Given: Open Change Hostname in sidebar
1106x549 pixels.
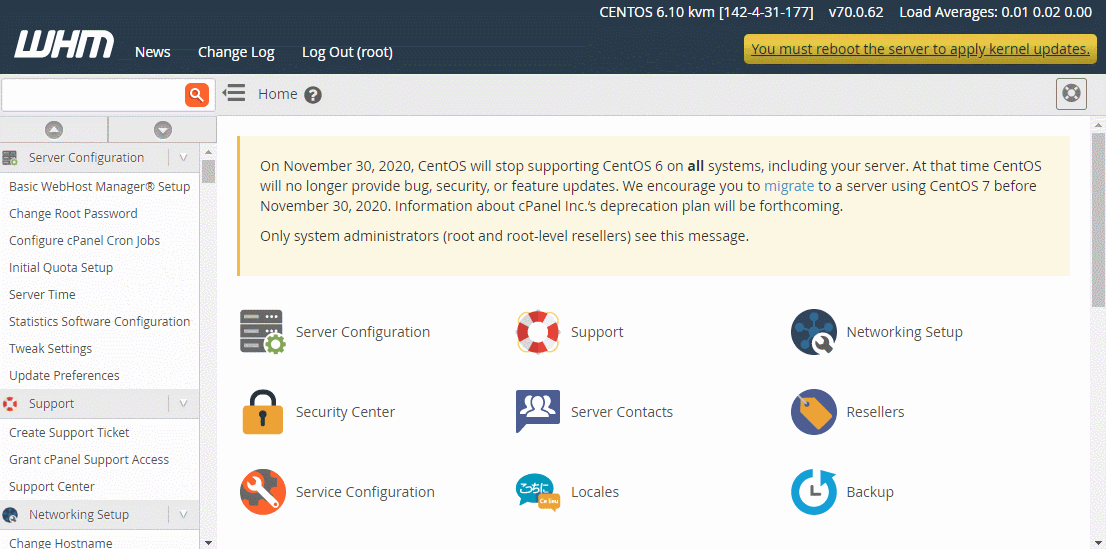Looking at the screenshot, I should (61, 543).
